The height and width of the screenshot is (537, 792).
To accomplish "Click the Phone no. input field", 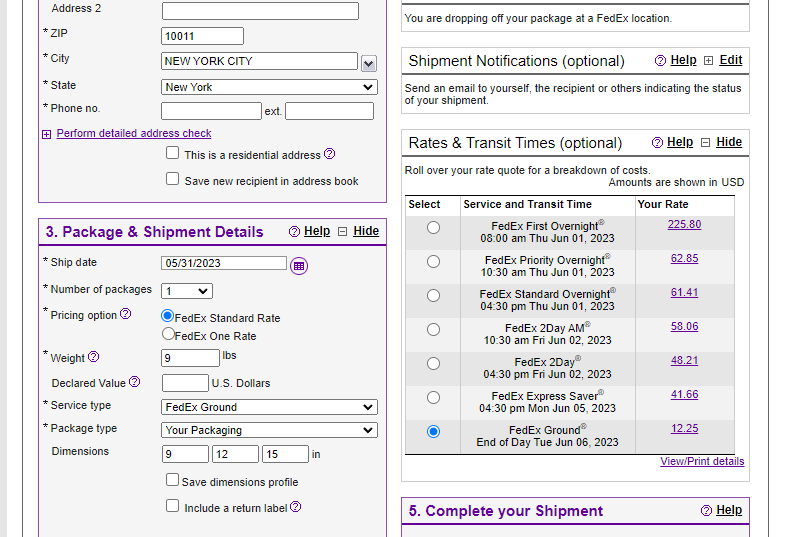I will coord(211,111).
